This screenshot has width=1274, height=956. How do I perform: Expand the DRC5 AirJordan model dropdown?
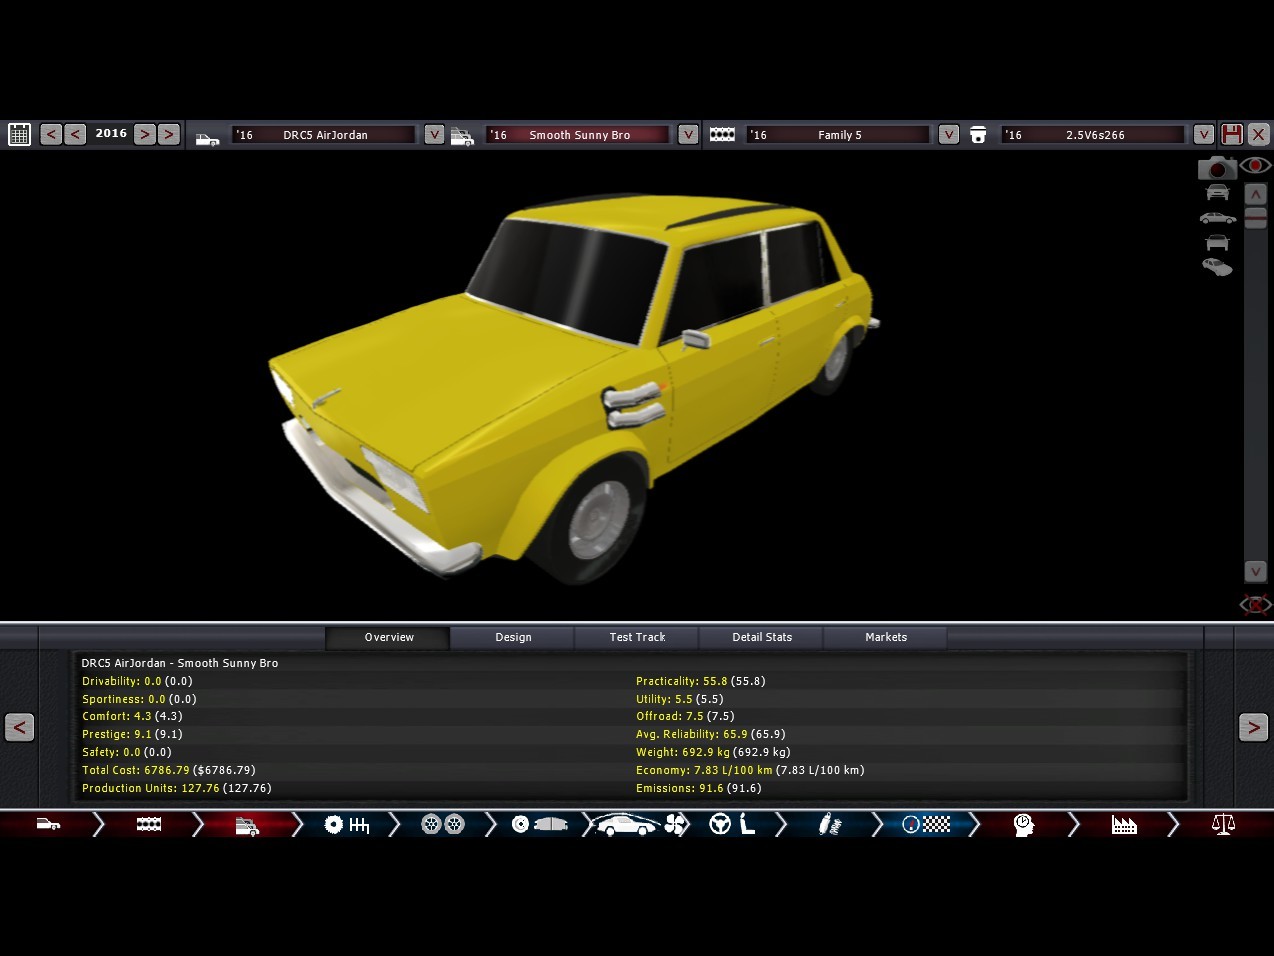tap(434, 134)
